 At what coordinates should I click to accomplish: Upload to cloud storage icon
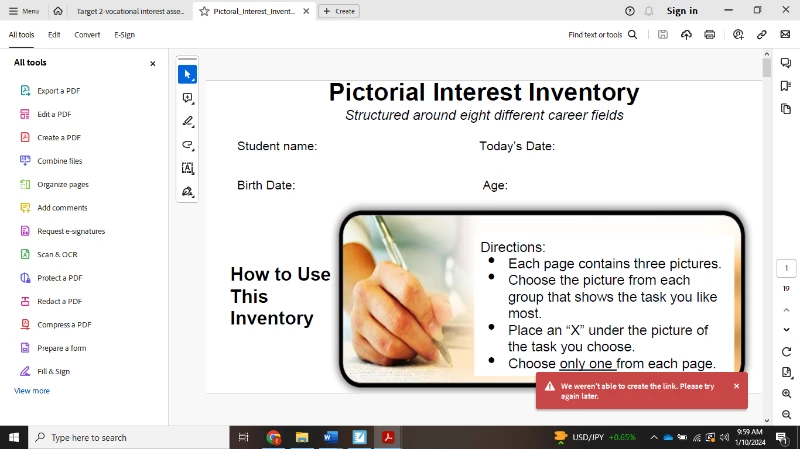click(686, 35)
